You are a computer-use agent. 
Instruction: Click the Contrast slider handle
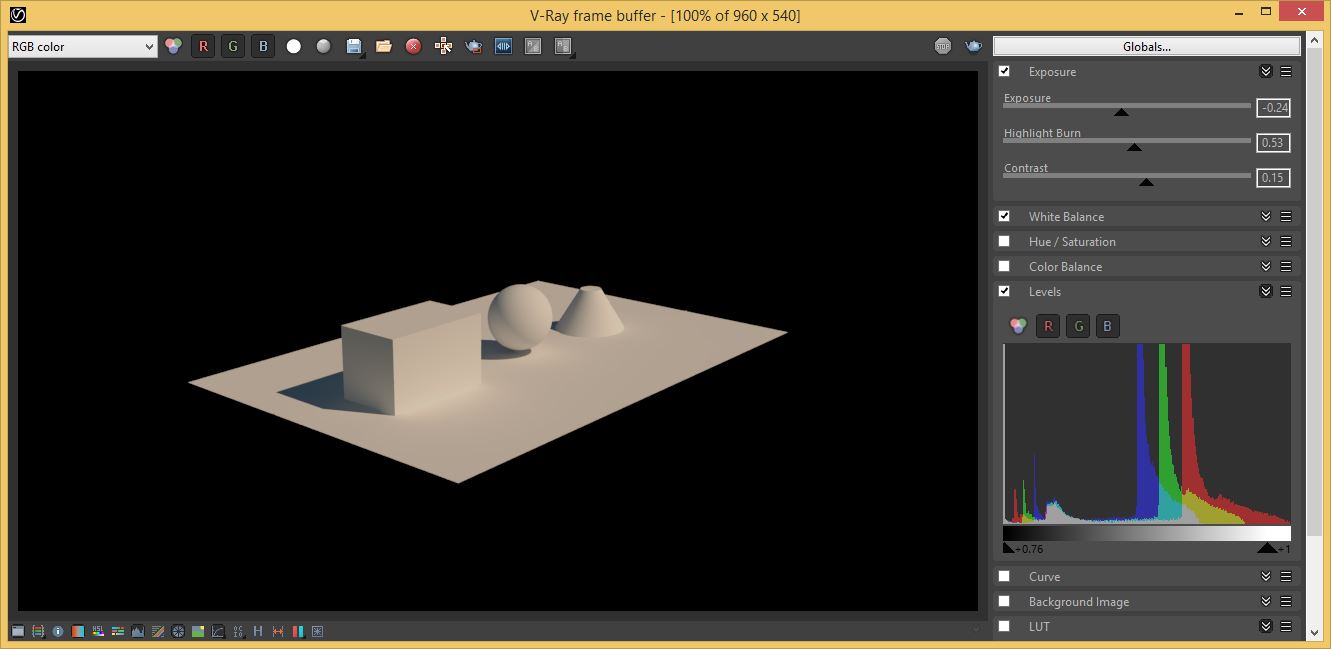click(1146, 182)
